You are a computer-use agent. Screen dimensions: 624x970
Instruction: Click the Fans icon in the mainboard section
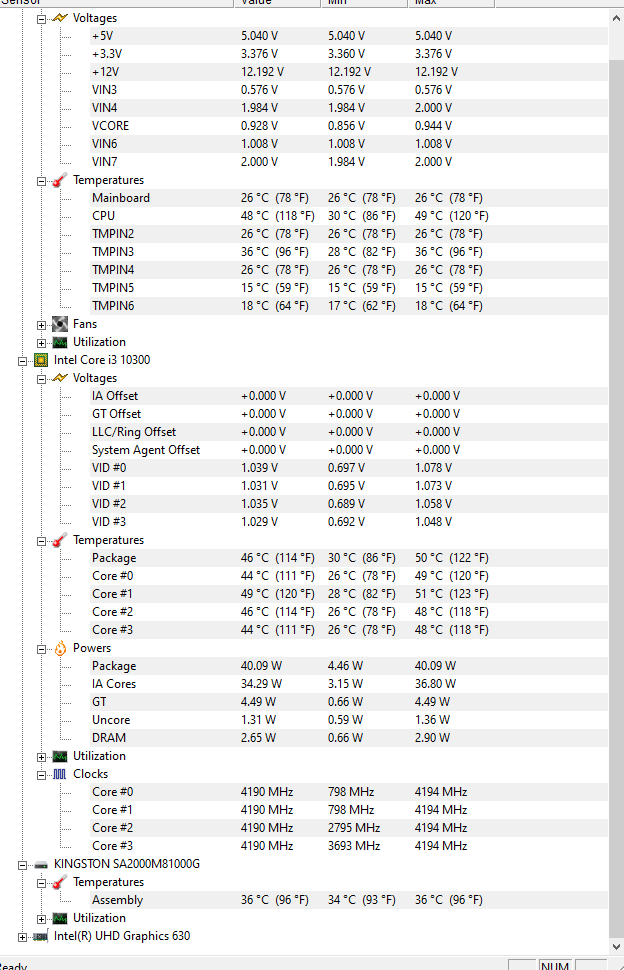[x=60, y=324]
